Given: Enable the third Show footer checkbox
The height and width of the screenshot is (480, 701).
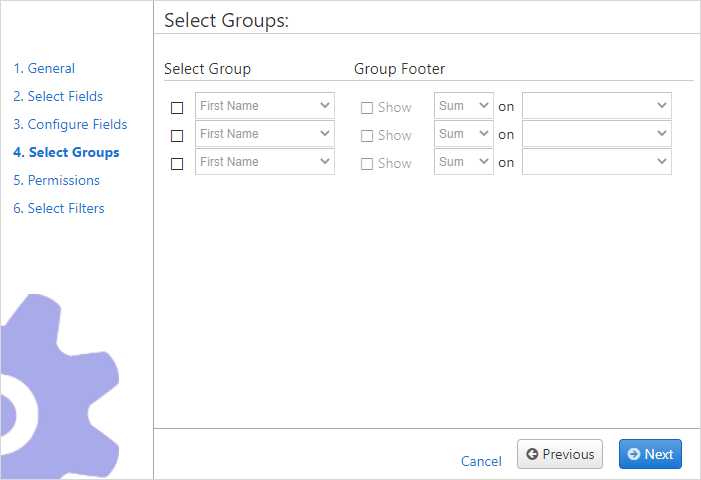Looking at the screenshot, I should pos(367,164).
